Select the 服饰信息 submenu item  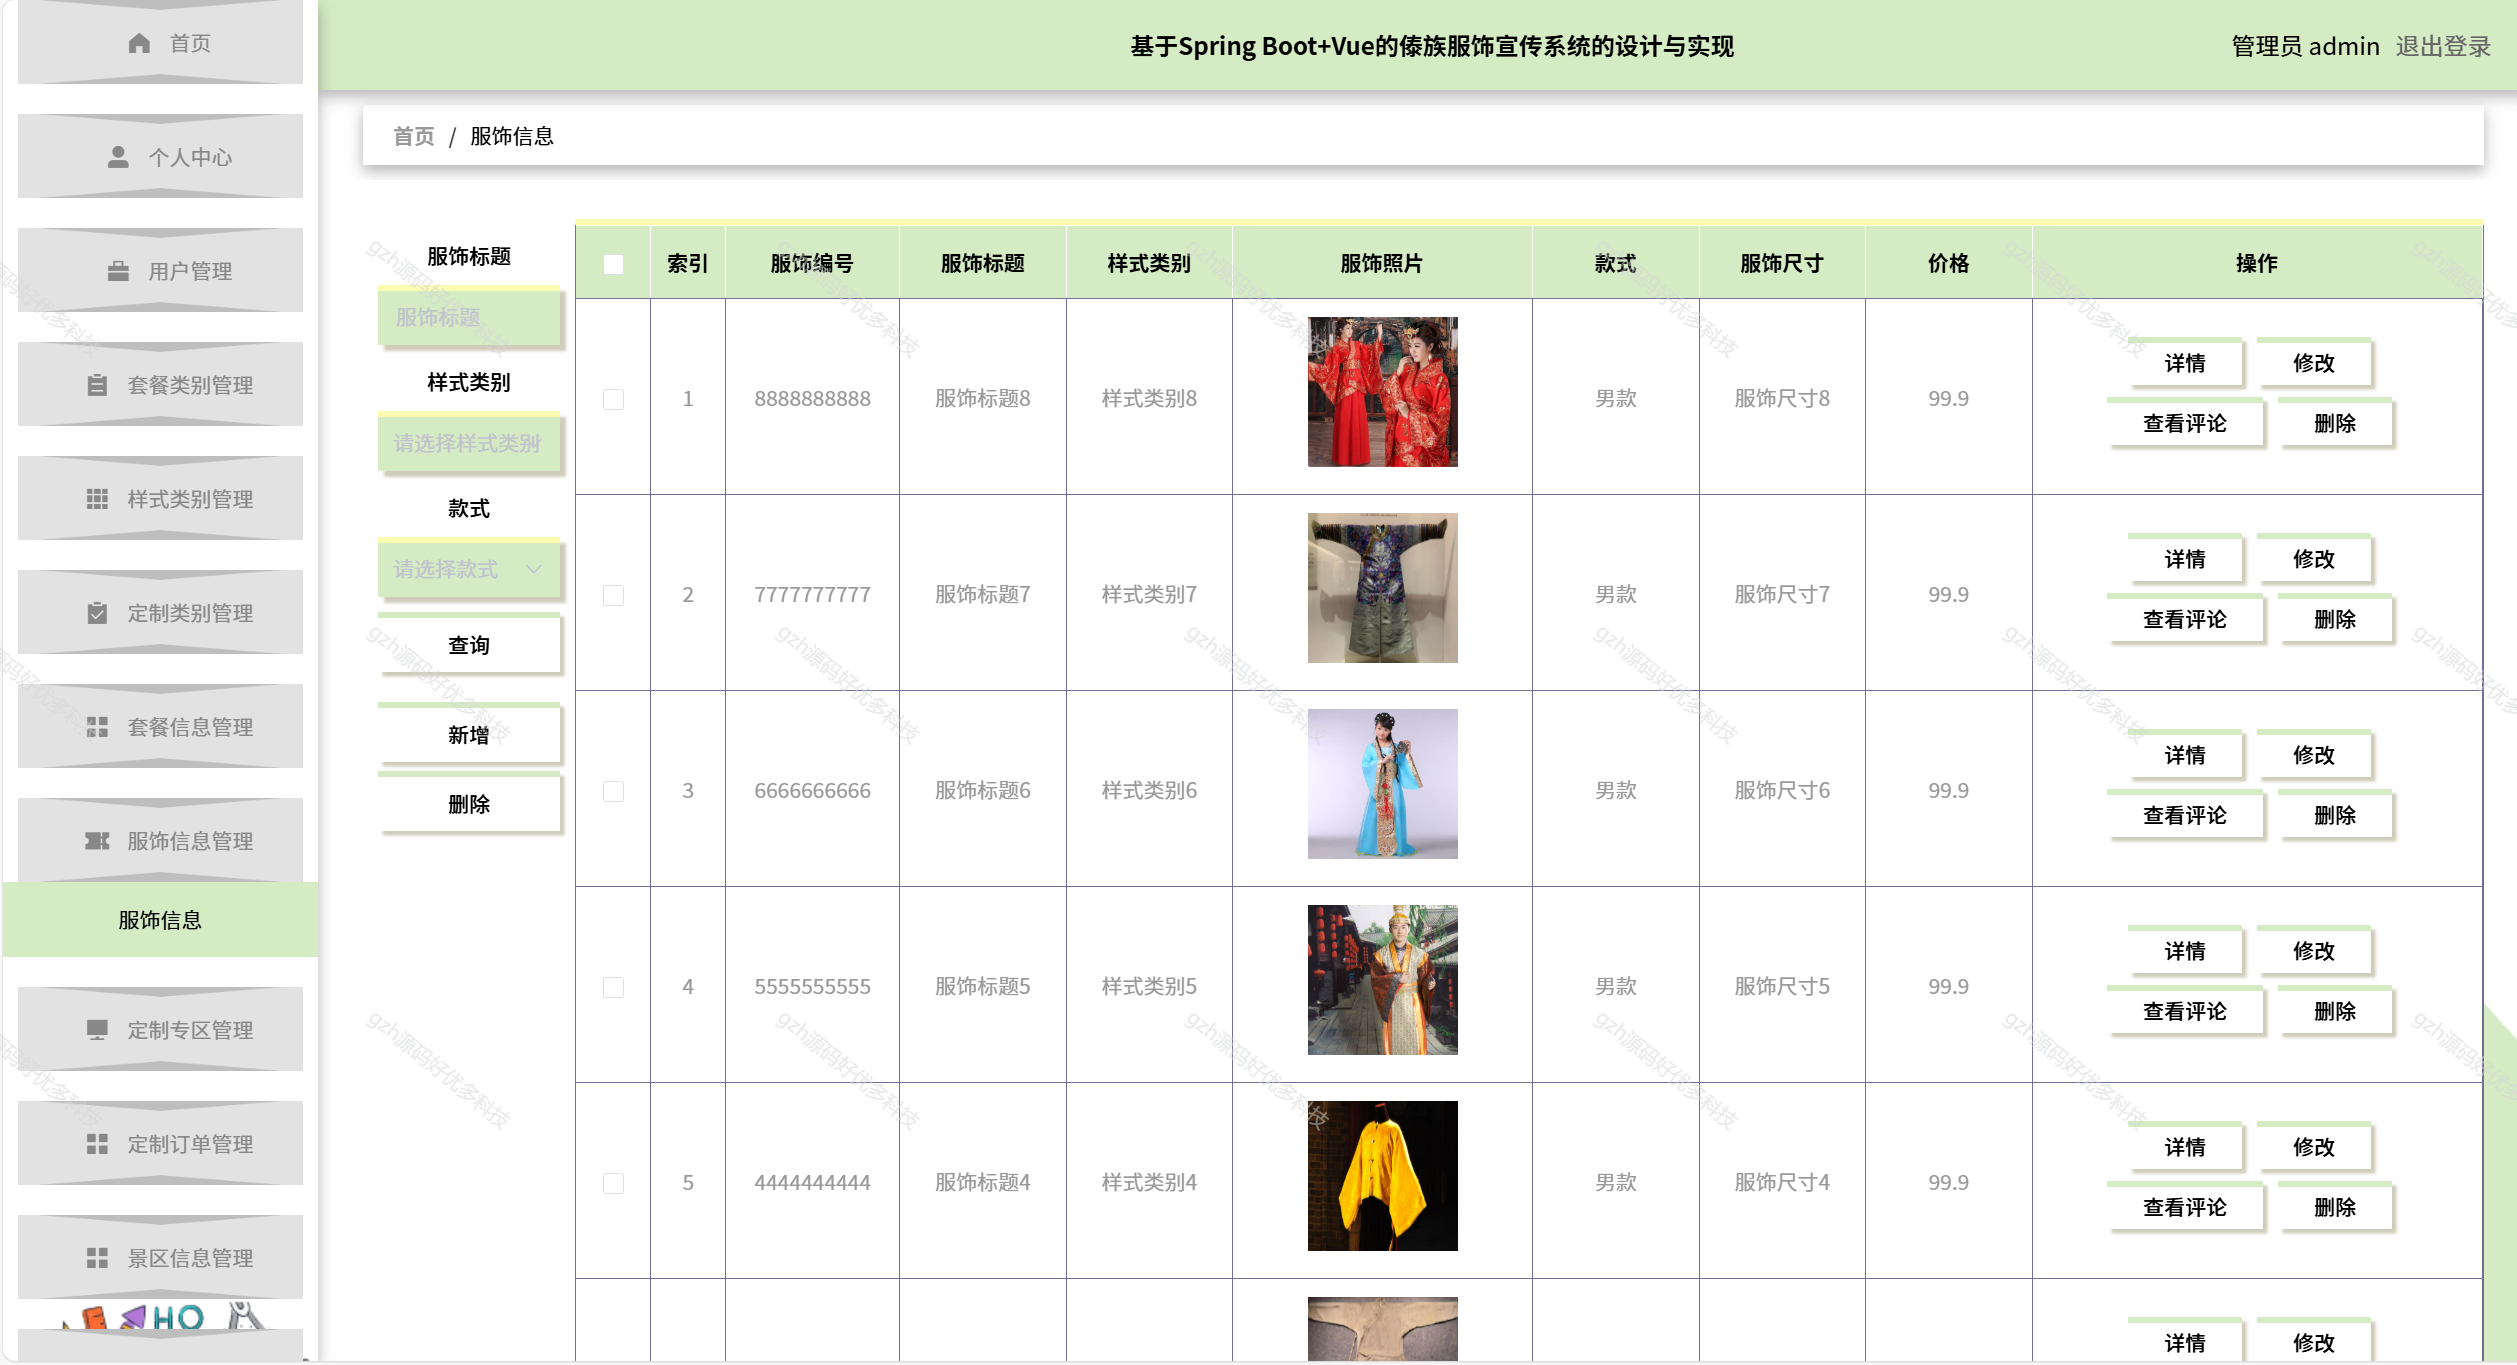(160, 920)
